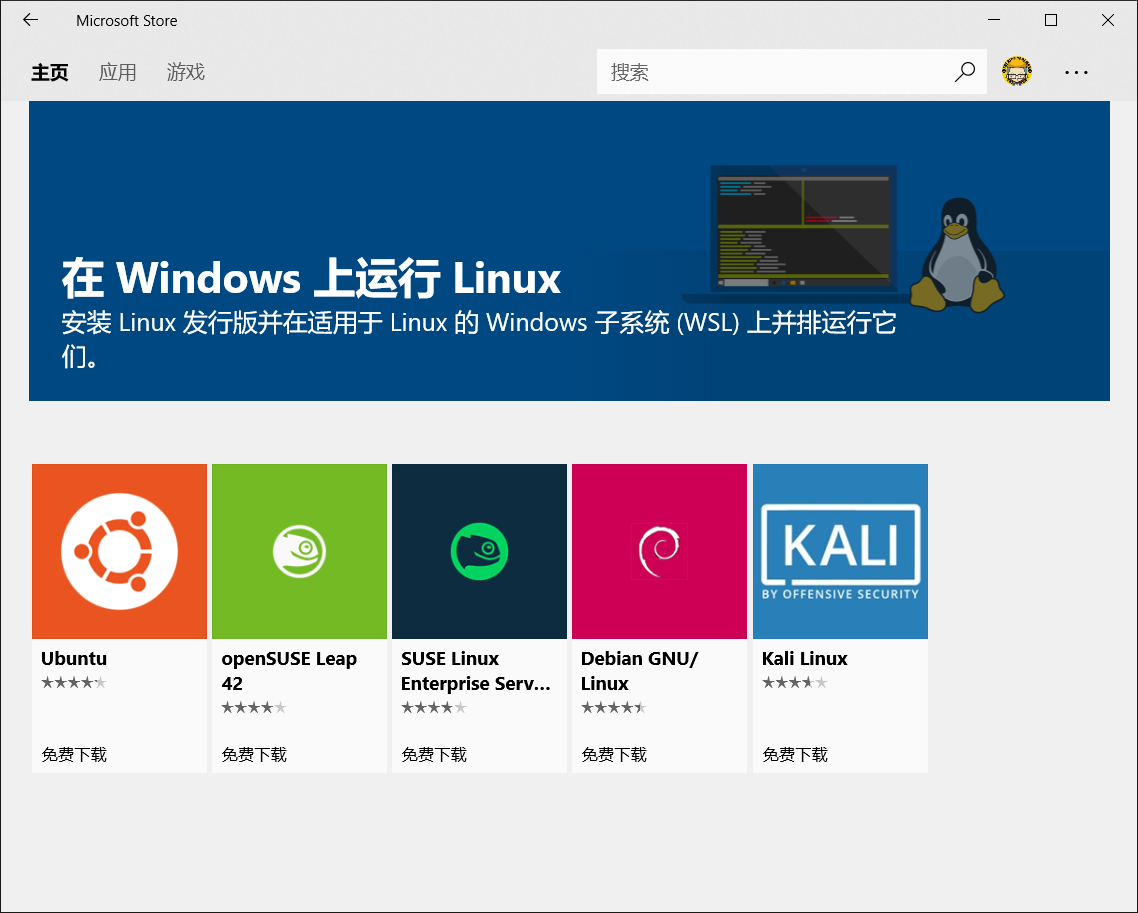Click the Debian swirl logo tile
The image size is (1138, 913).
(659, 551)
